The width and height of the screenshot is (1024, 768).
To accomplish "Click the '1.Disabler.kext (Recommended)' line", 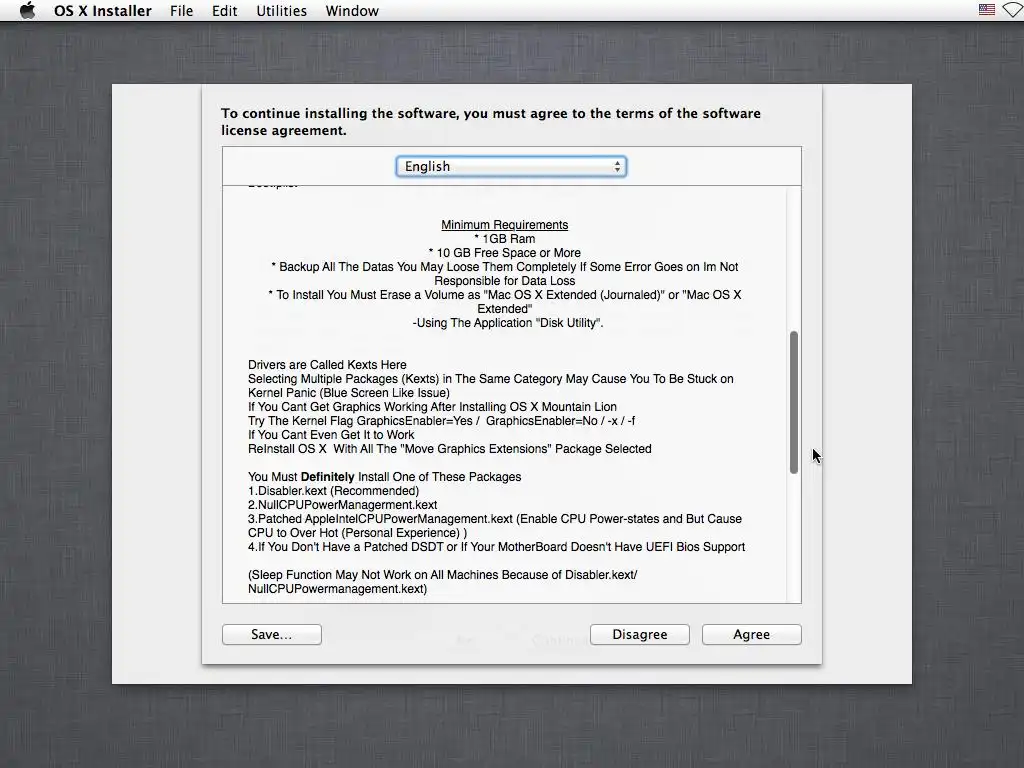I will [x=333, y=490].
